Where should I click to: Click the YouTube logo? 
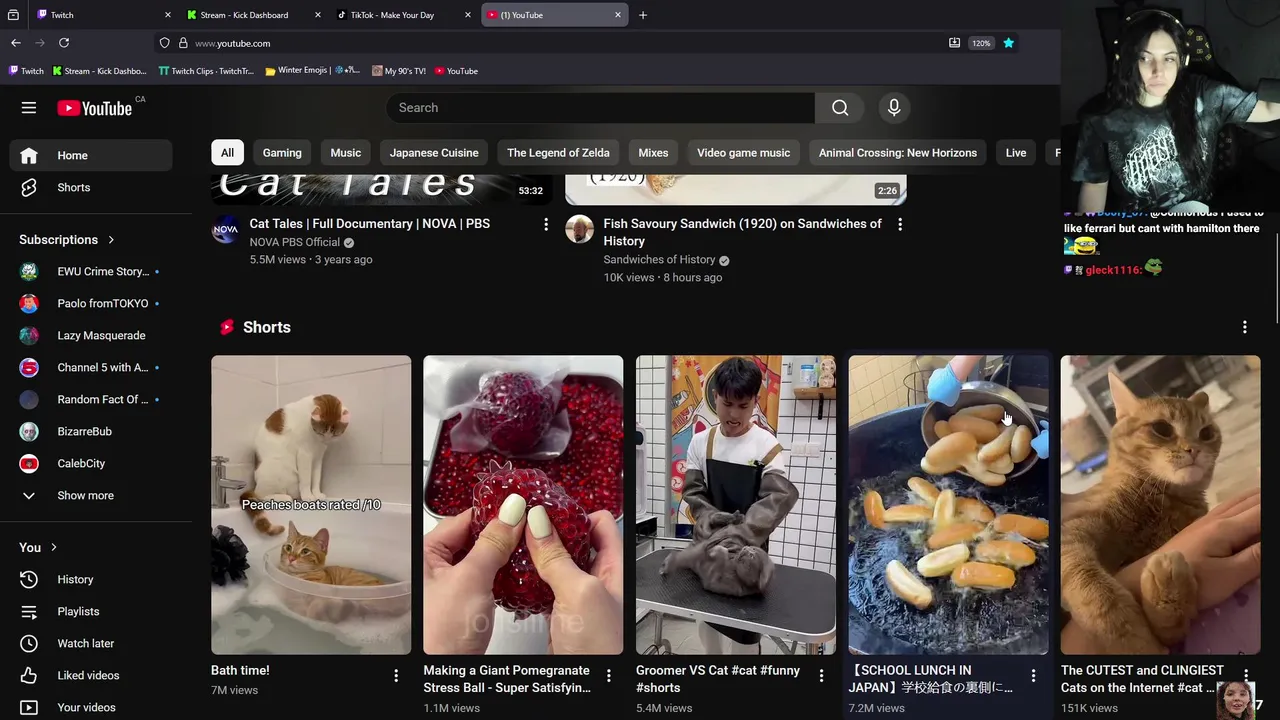coord(95,108)
